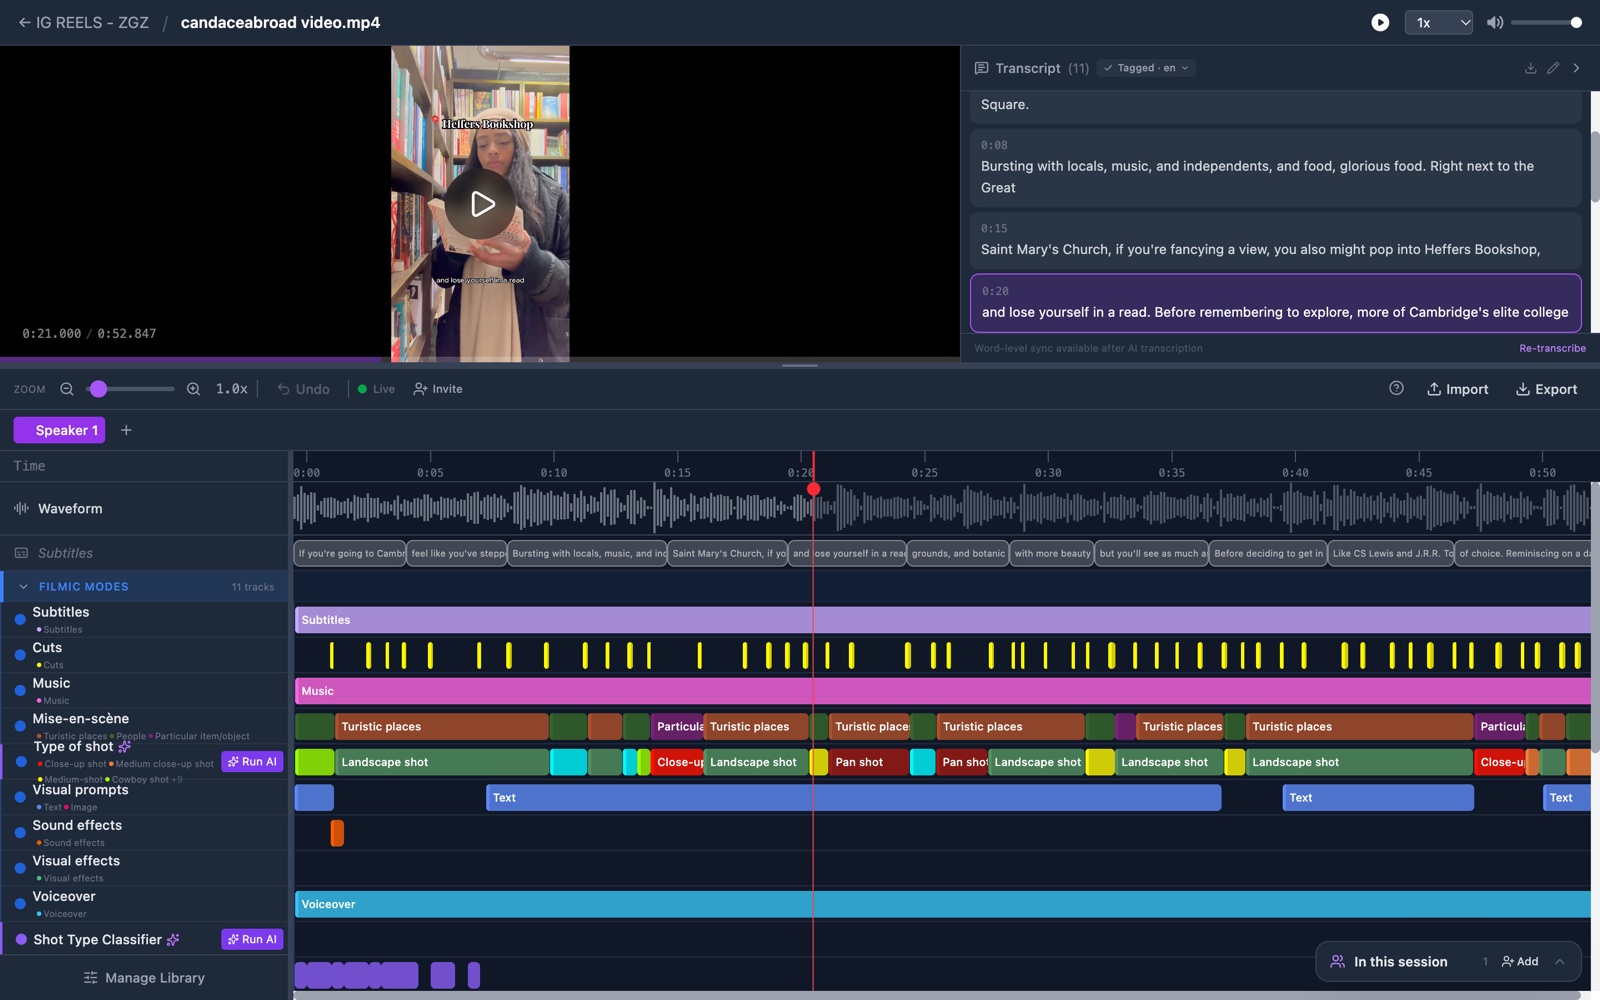
Task: Select the 0:08 transcript segment
Action: pos(1276,167)
